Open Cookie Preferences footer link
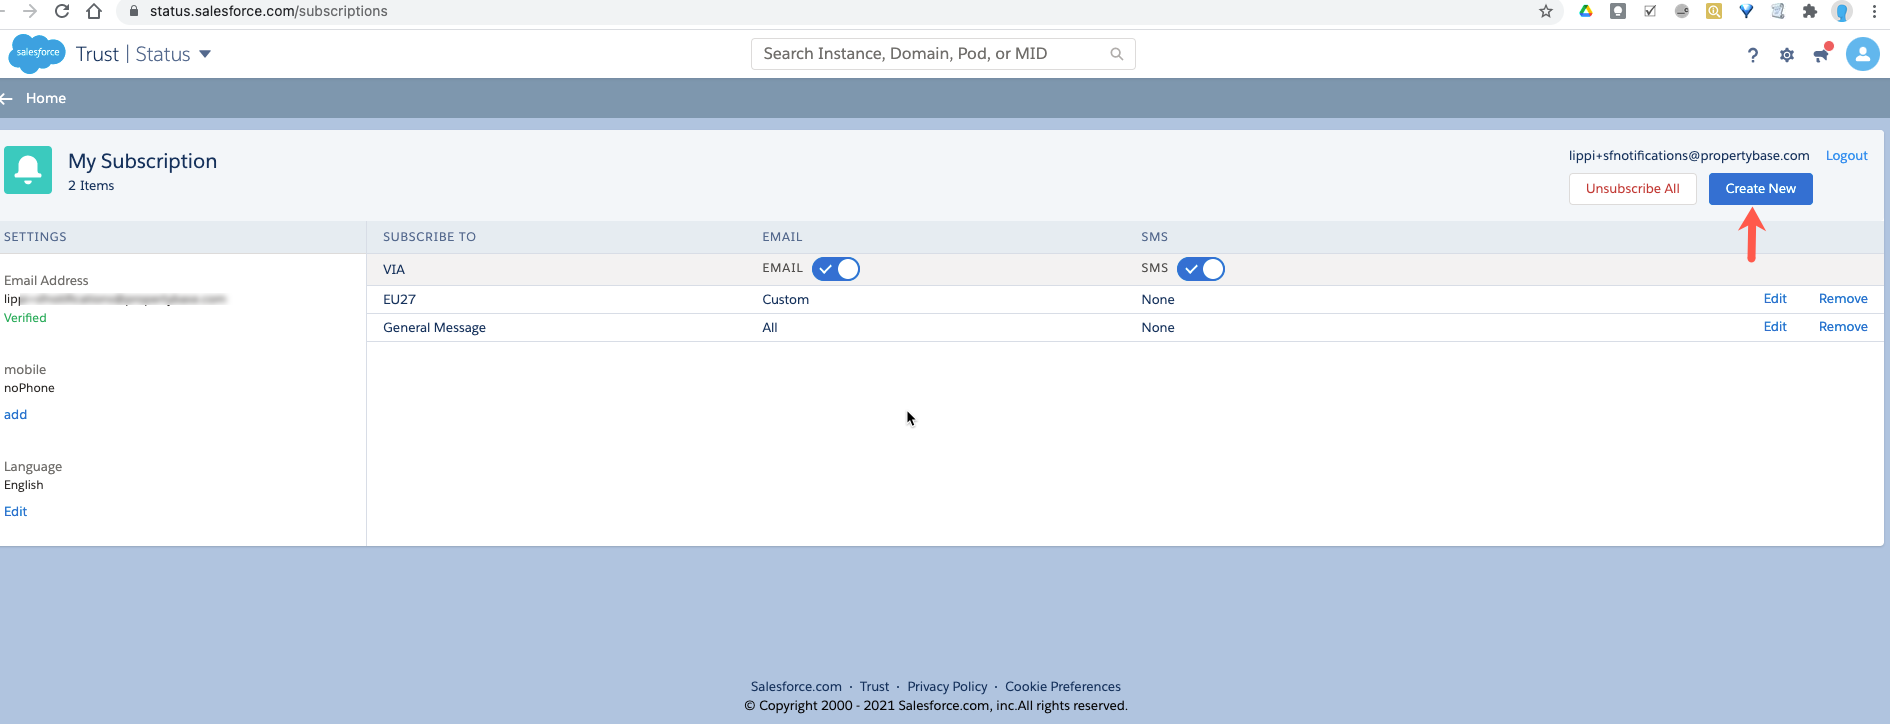The height and width of the screenshot is (724, 1890). click(x=1062, y=687)
